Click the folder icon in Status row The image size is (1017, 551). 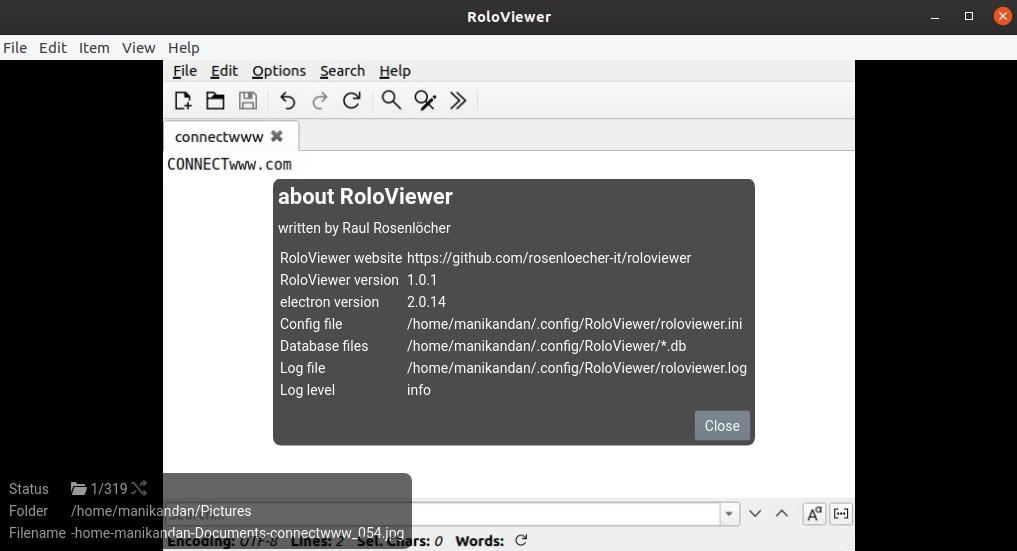(78, 488)
